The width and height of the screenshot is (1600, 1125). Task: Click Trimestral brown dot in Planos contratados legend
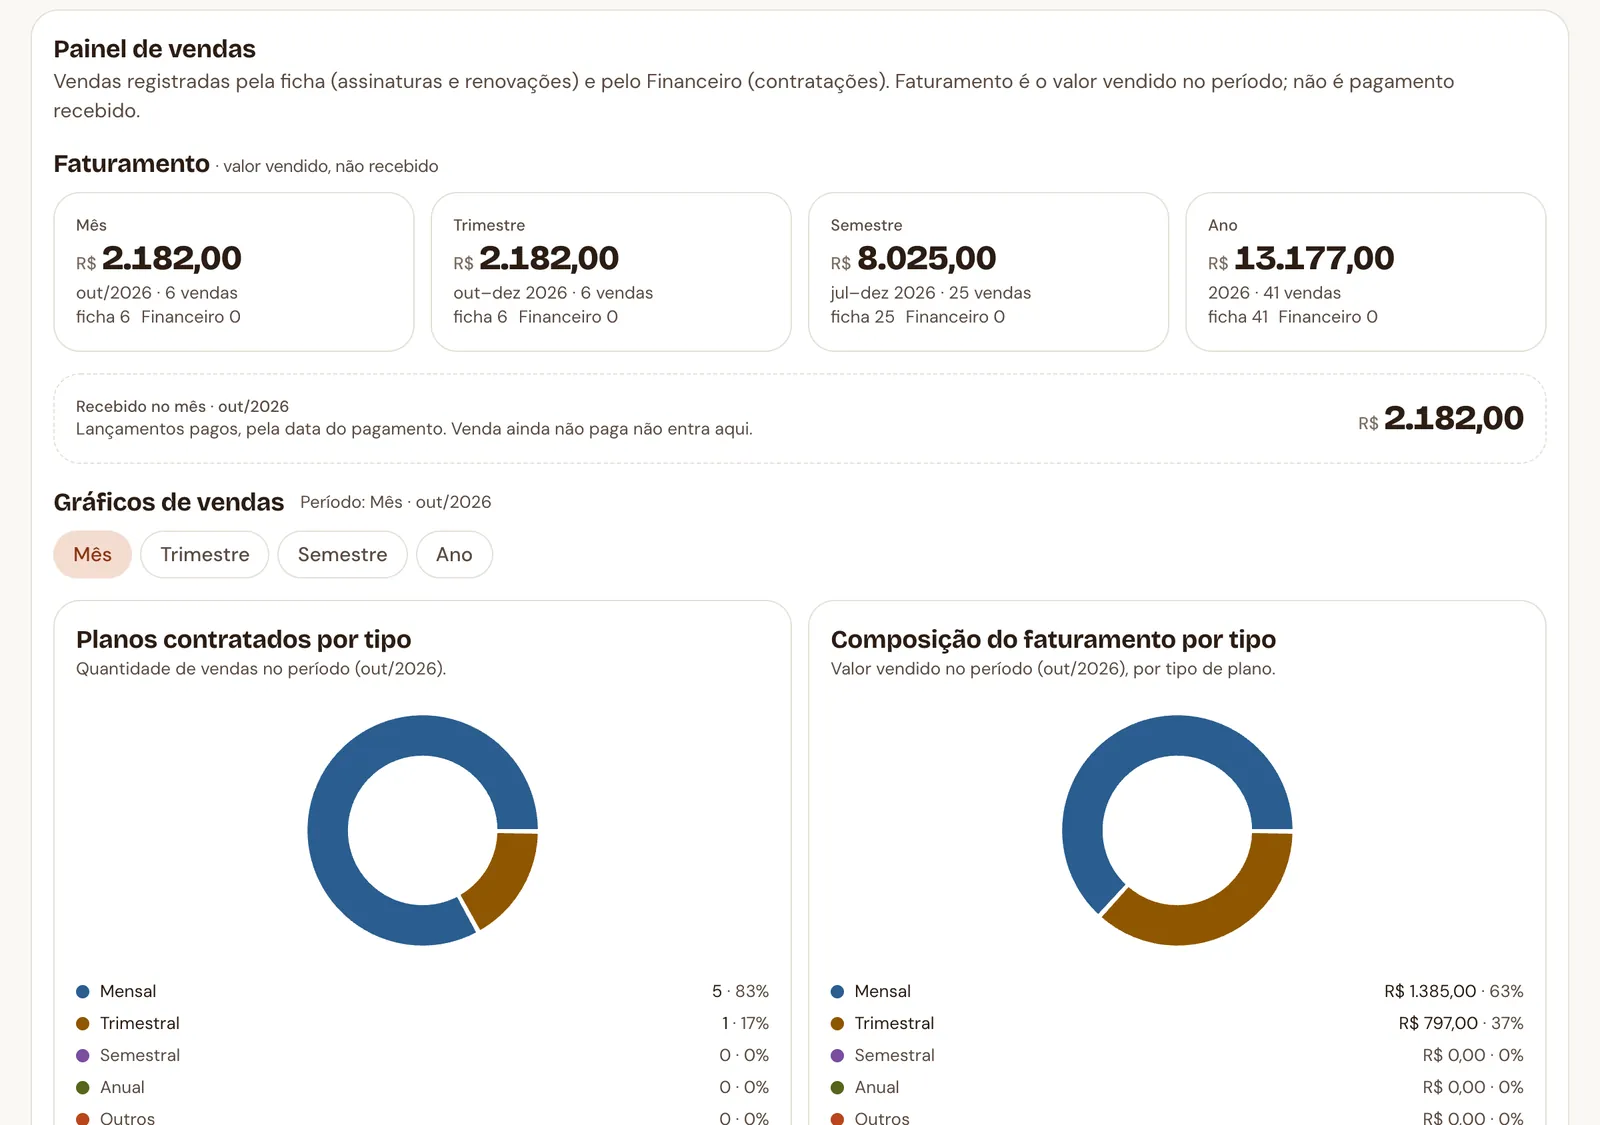[x=83, y=1024]
